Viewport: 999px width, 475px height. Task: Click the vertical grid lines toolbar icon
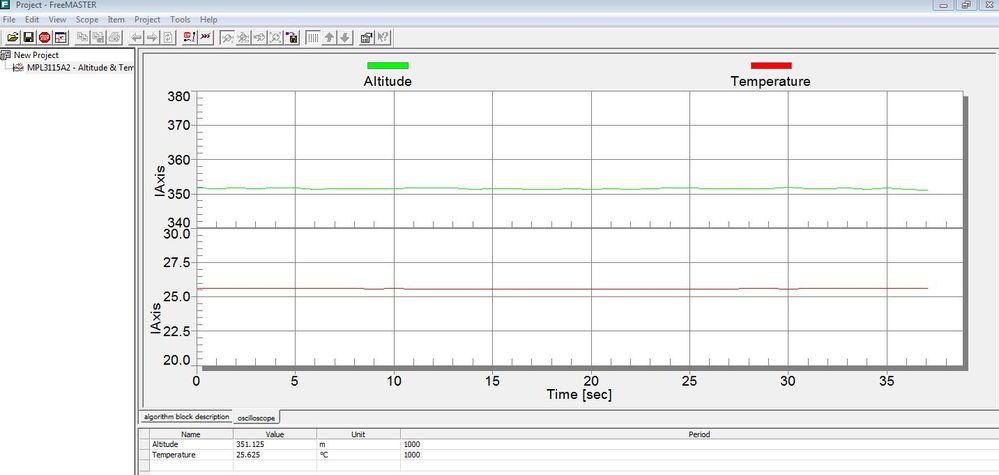click(x=312, y=38)
